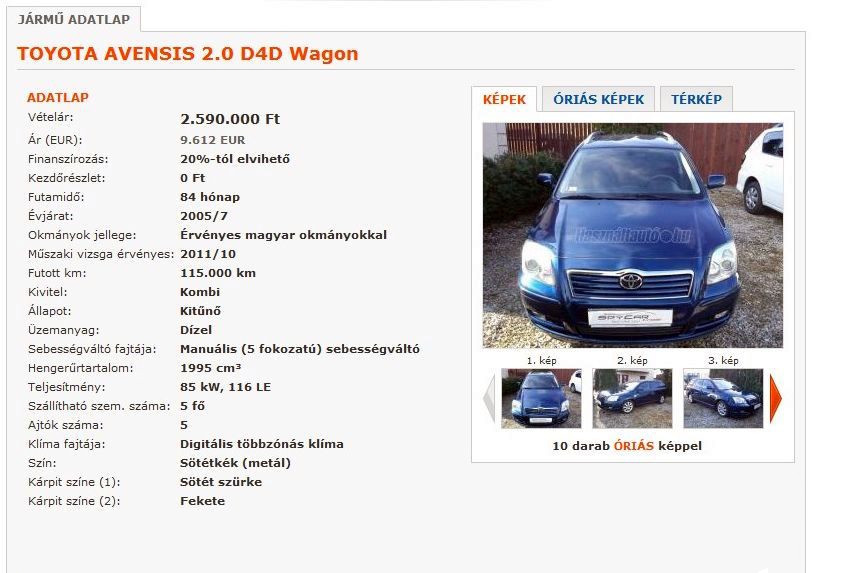The image size is (859, 573).
Task: Open the KÉPEK tab
Action: (x=504, y=99)
